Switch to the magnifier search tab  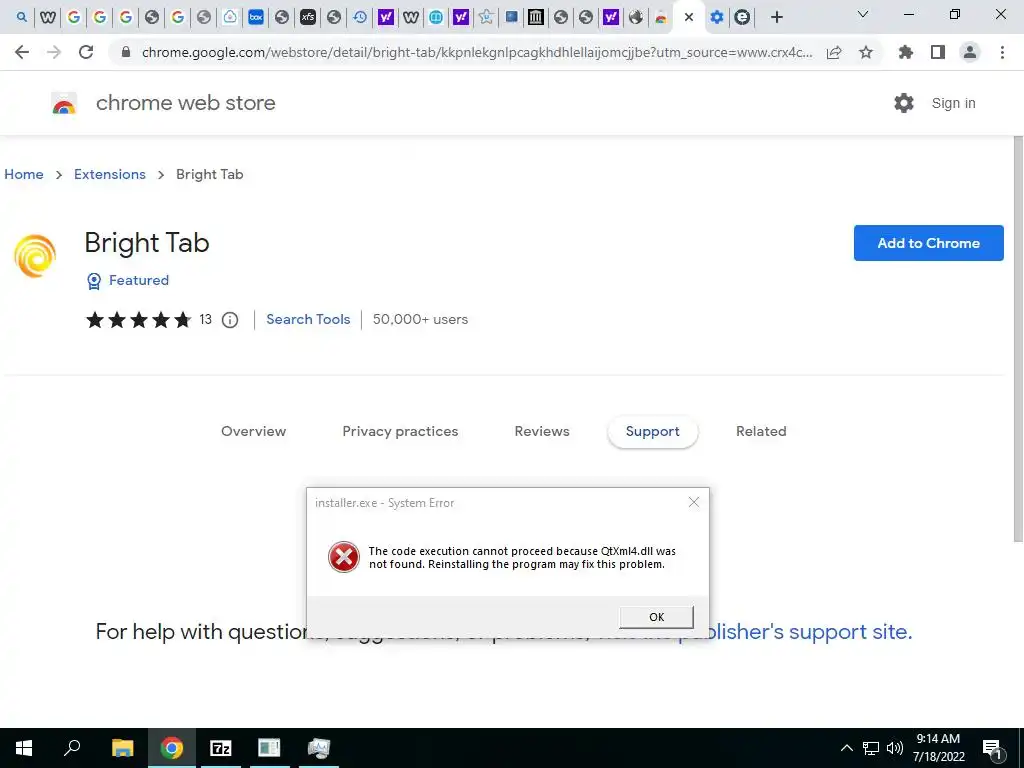pyautogui.click(x=22, y=17)
